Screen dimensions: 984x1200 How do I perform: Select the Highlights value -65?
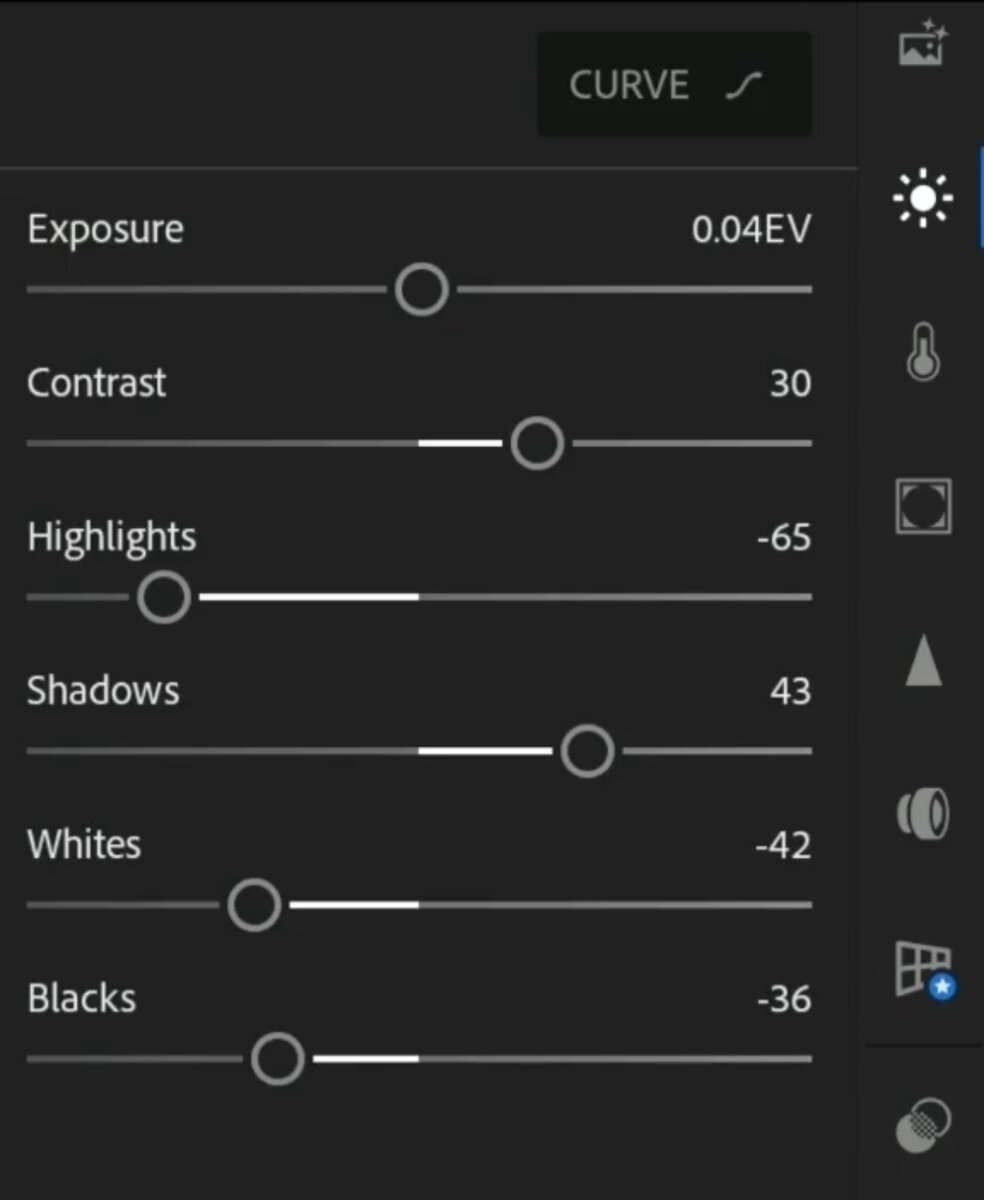point(784,538)
